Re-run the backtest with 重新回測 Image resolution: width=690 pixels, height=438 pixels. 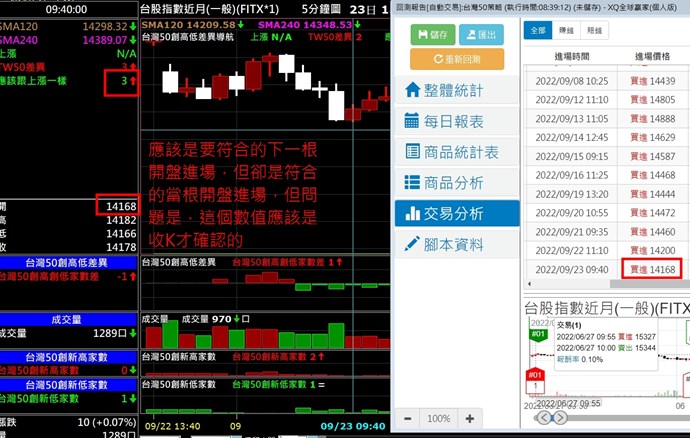pos(457,59)
